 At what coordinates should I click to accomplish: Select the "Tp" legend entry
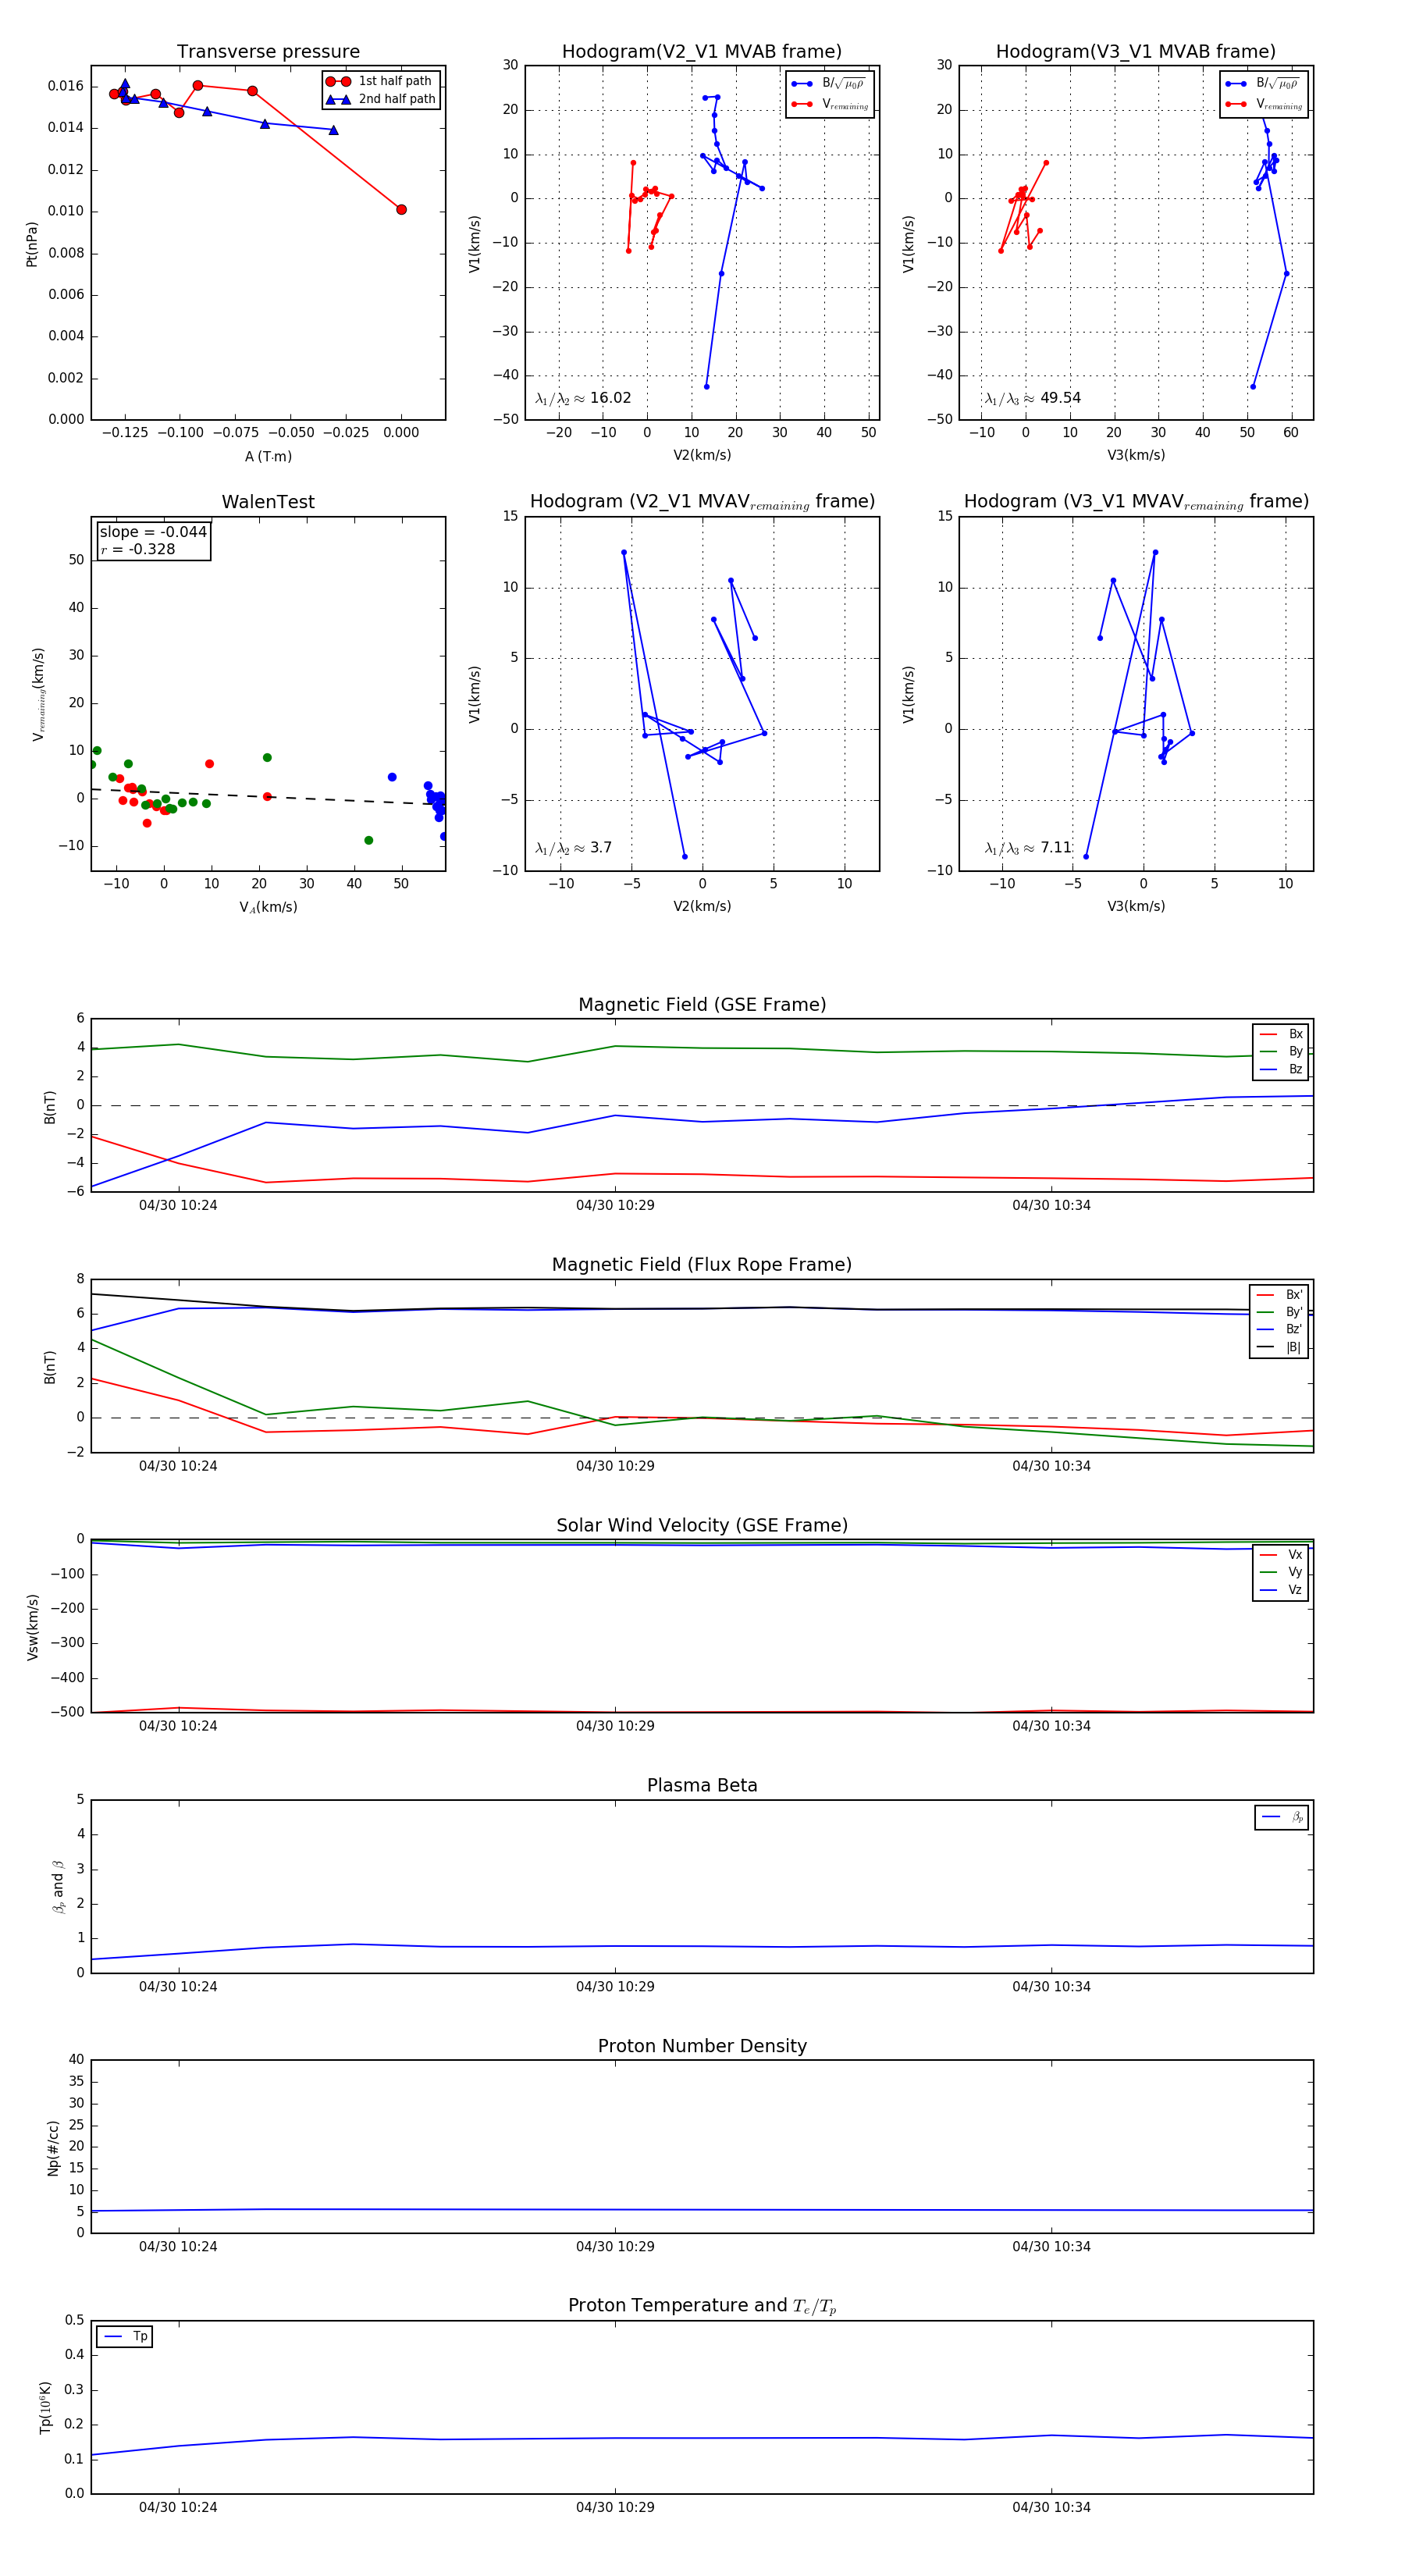pos(125,2337)
